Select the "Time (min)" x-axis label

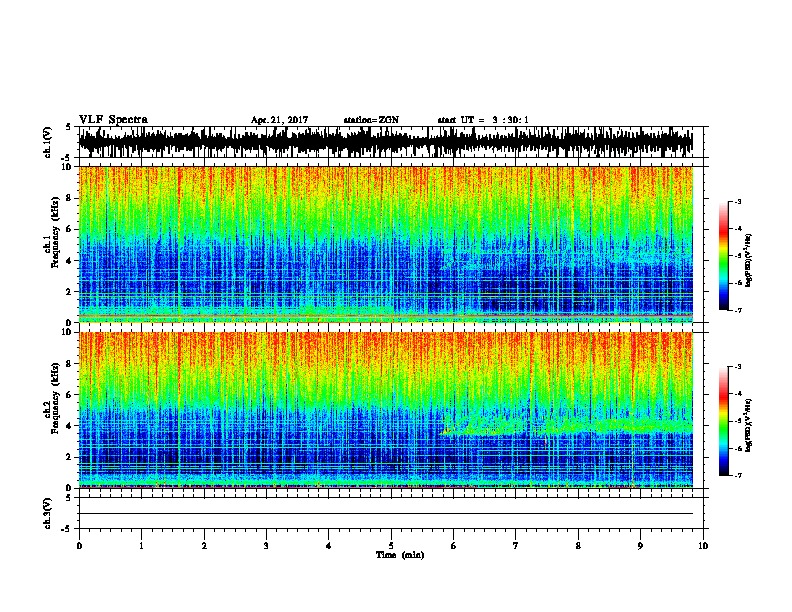point(400,555)
